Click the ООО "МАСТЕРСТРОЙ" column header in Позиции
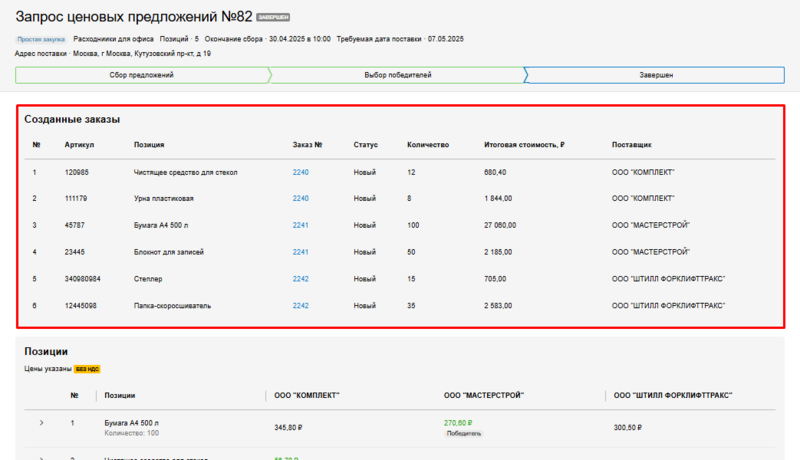 pyautogui.click(x=484, y=396)
